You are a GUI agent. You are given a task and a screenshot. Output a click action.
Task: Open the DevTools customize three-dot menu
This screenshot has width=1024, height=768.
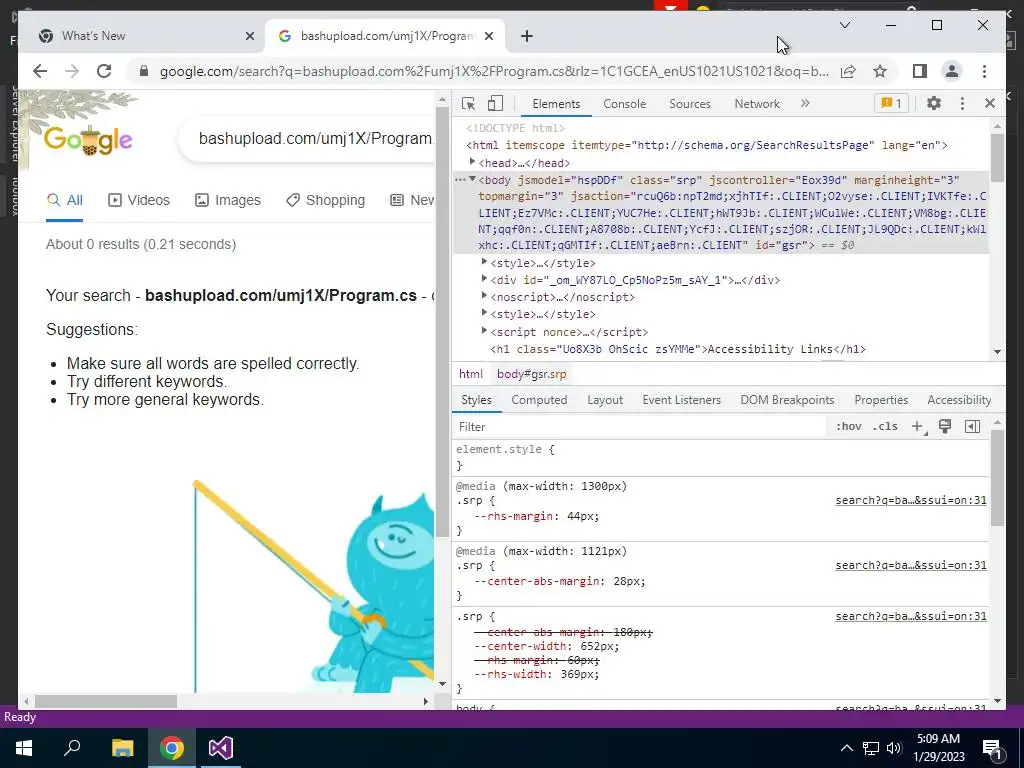pyautogui.click(x=962, y=103)
